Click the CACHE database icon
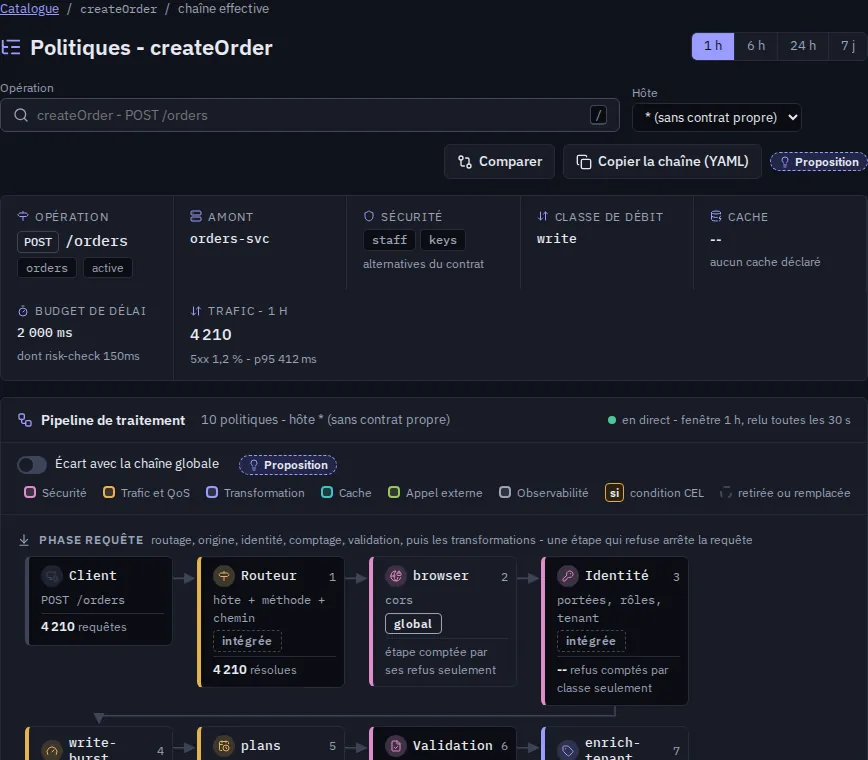The width and height of the screenshot is (868, 760). (x=716, y=216)
